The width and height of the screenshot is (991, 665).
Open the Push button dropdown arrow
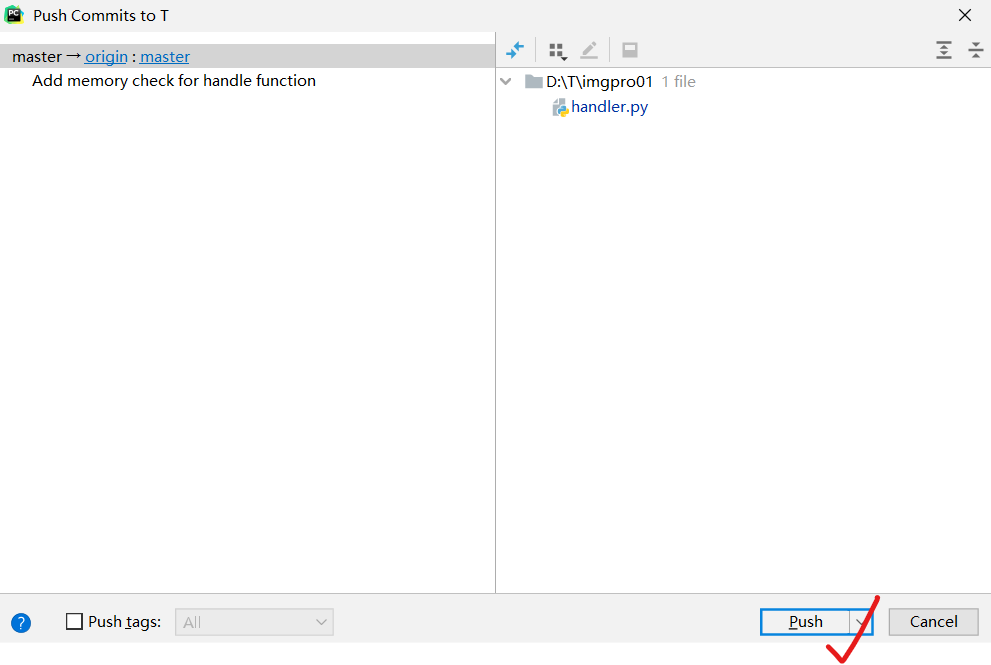[861, 622]
